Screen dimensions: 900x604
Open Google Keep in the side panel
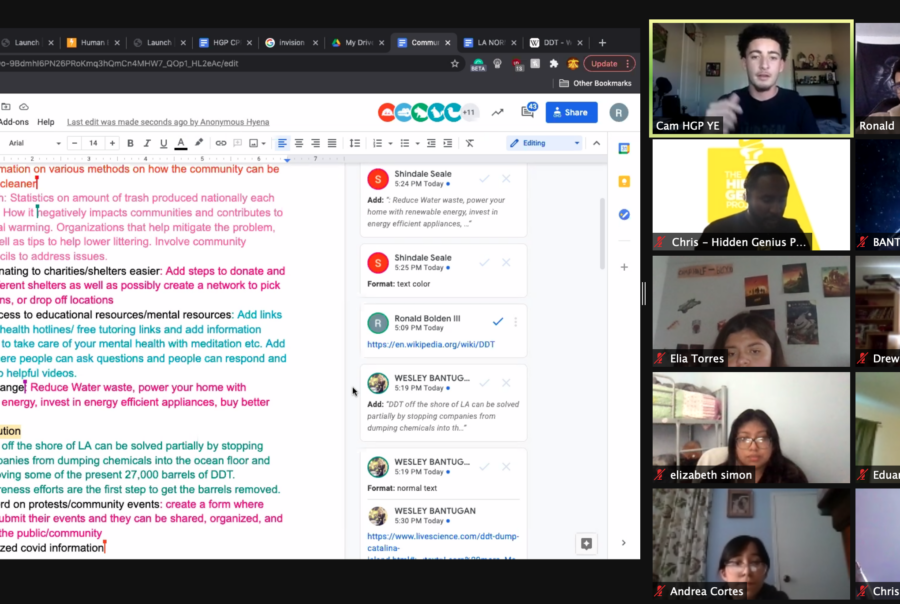pyautogui.click(x=624, y=181)
